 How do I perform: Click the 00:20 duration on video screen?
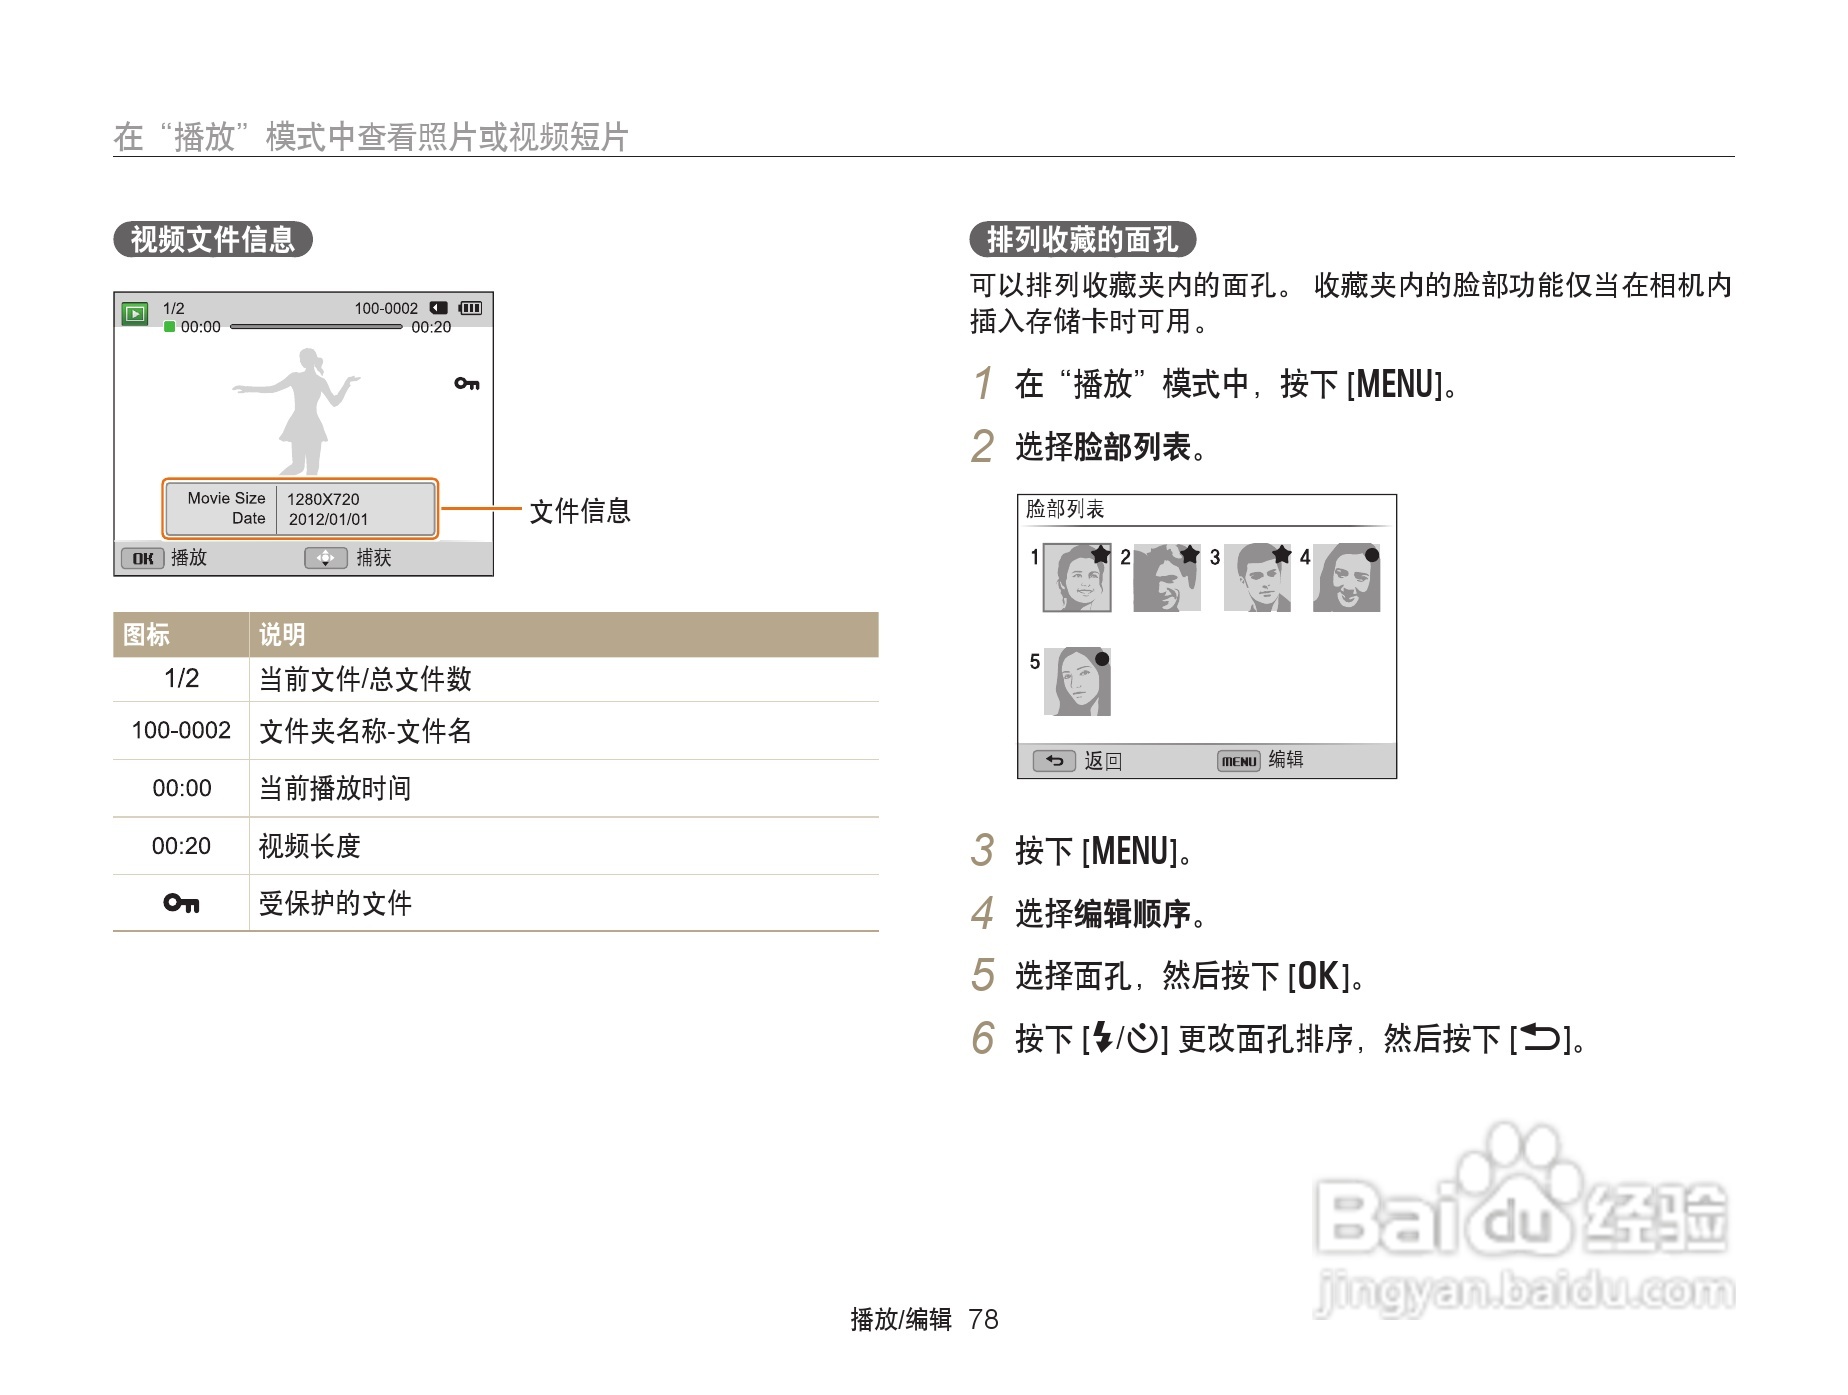pyautogui.click(x=431, y=327)
